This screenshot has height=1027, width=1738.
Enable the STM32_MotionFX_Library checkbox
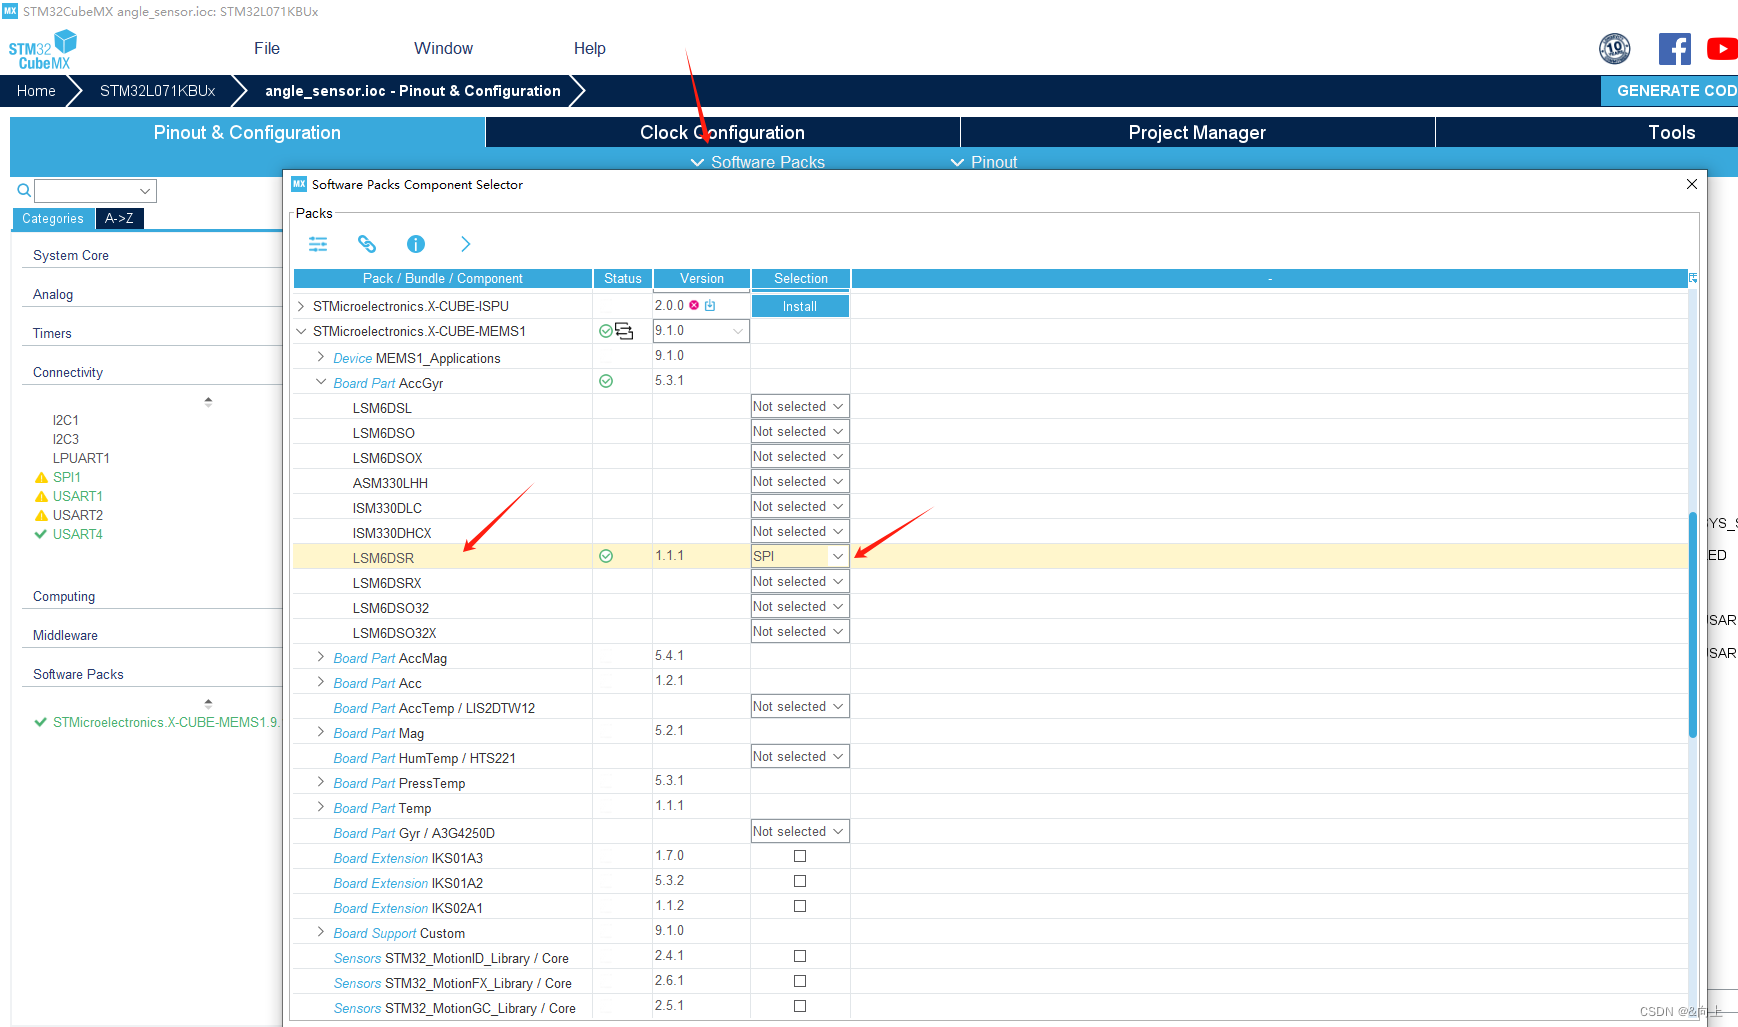pyautogui.click(x=800, y=981)
